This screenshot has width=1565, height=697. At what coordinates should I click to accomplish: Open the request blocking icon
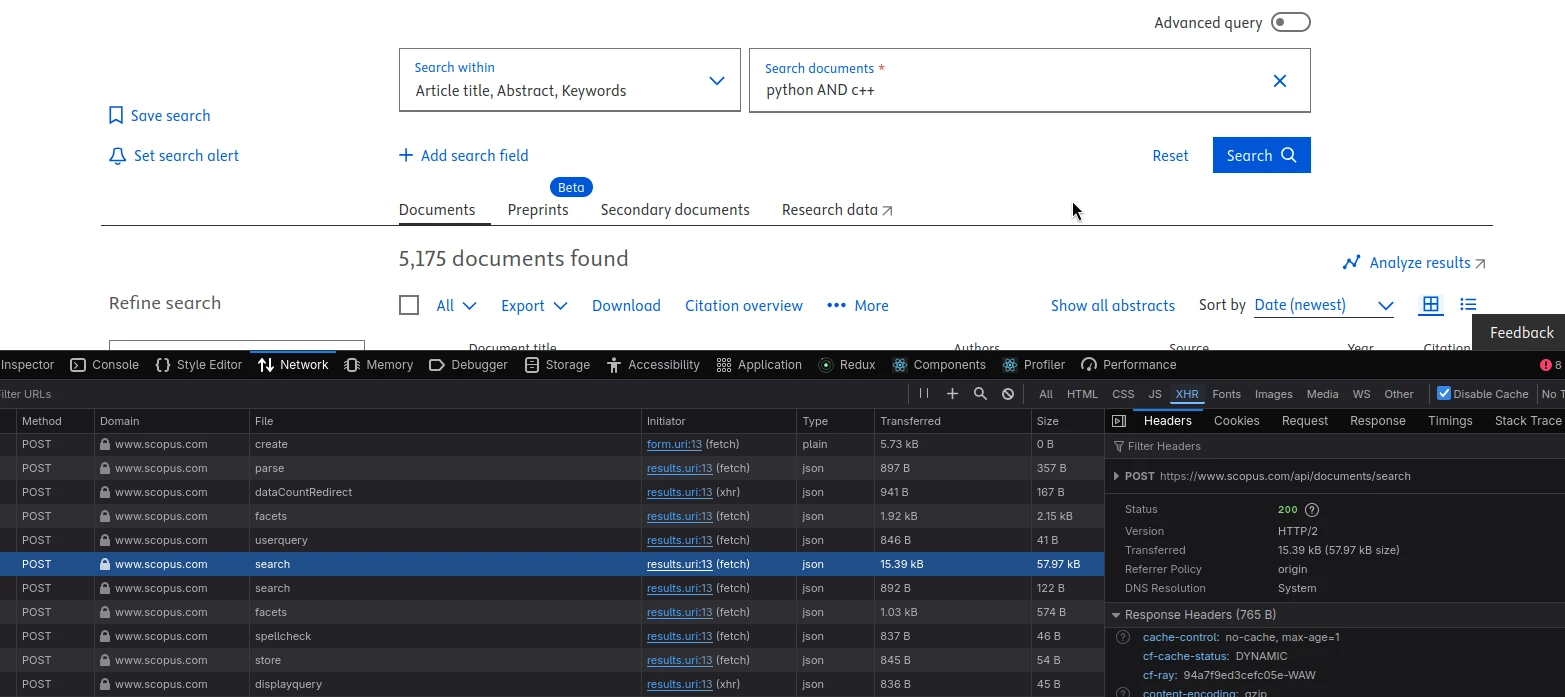(1008, 394)
